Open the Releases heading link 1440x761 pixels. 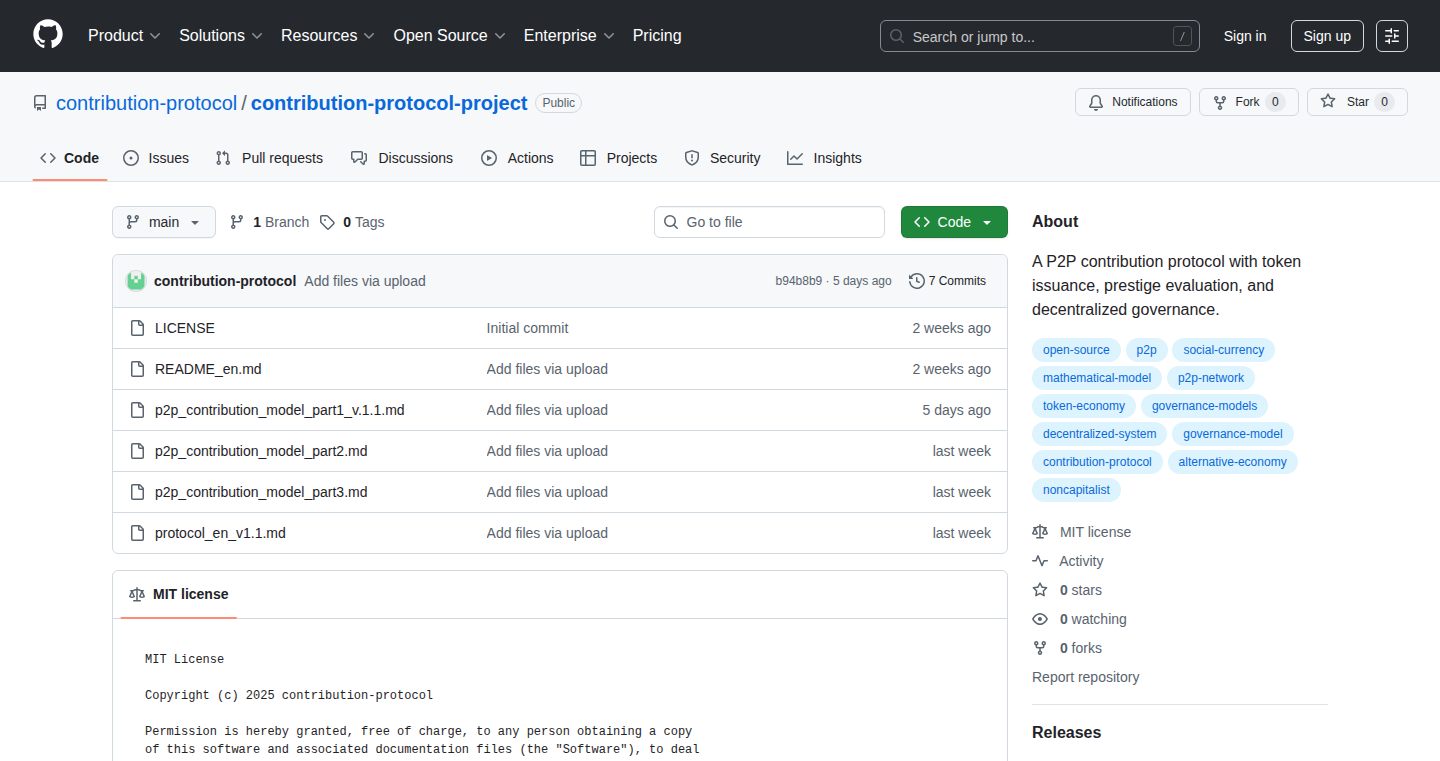click(1066, 732)
